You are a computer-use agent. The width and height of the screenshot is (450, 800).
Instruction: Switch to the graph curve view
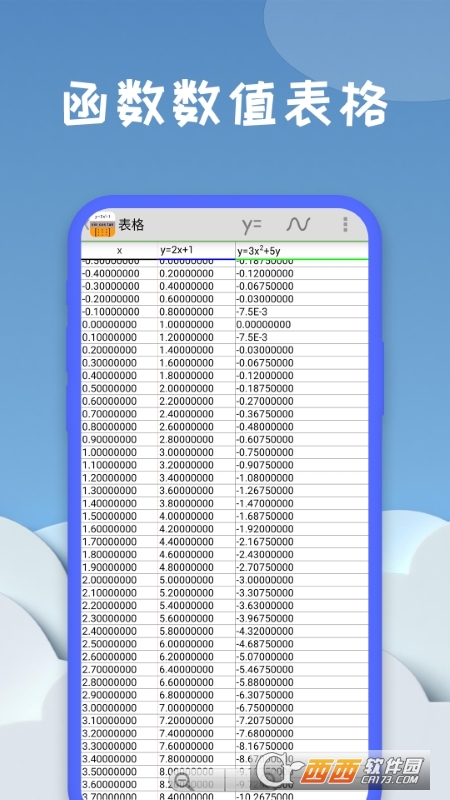pos(298,224)
